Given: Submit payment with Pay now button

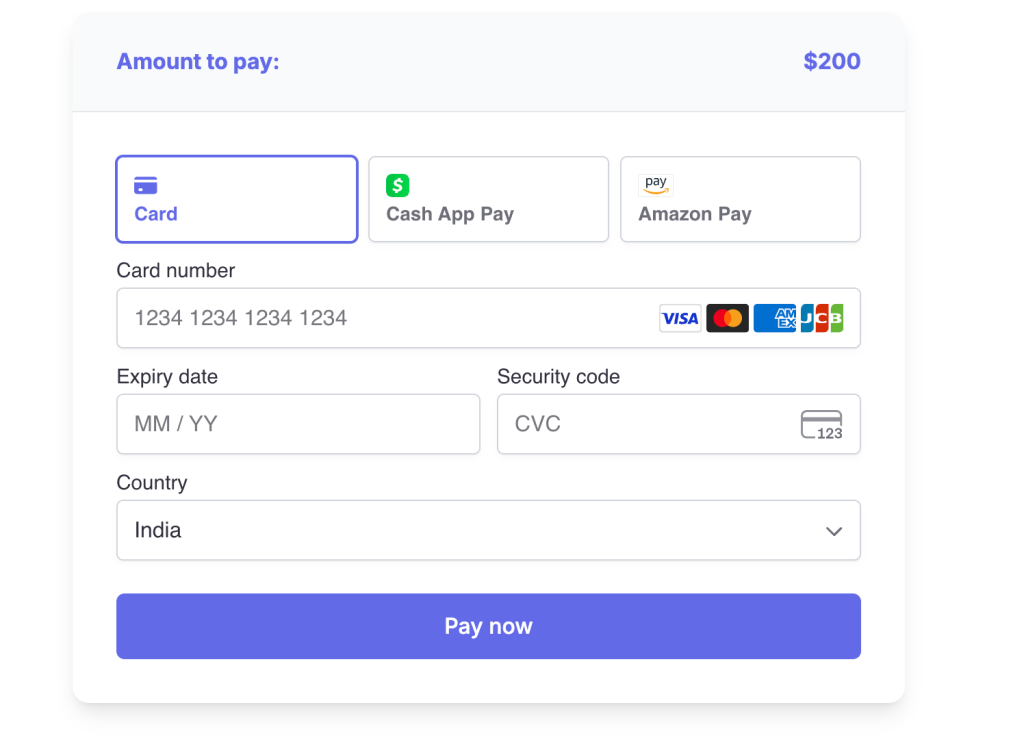Looking at the screenshot, I should [x=488, y=626].
